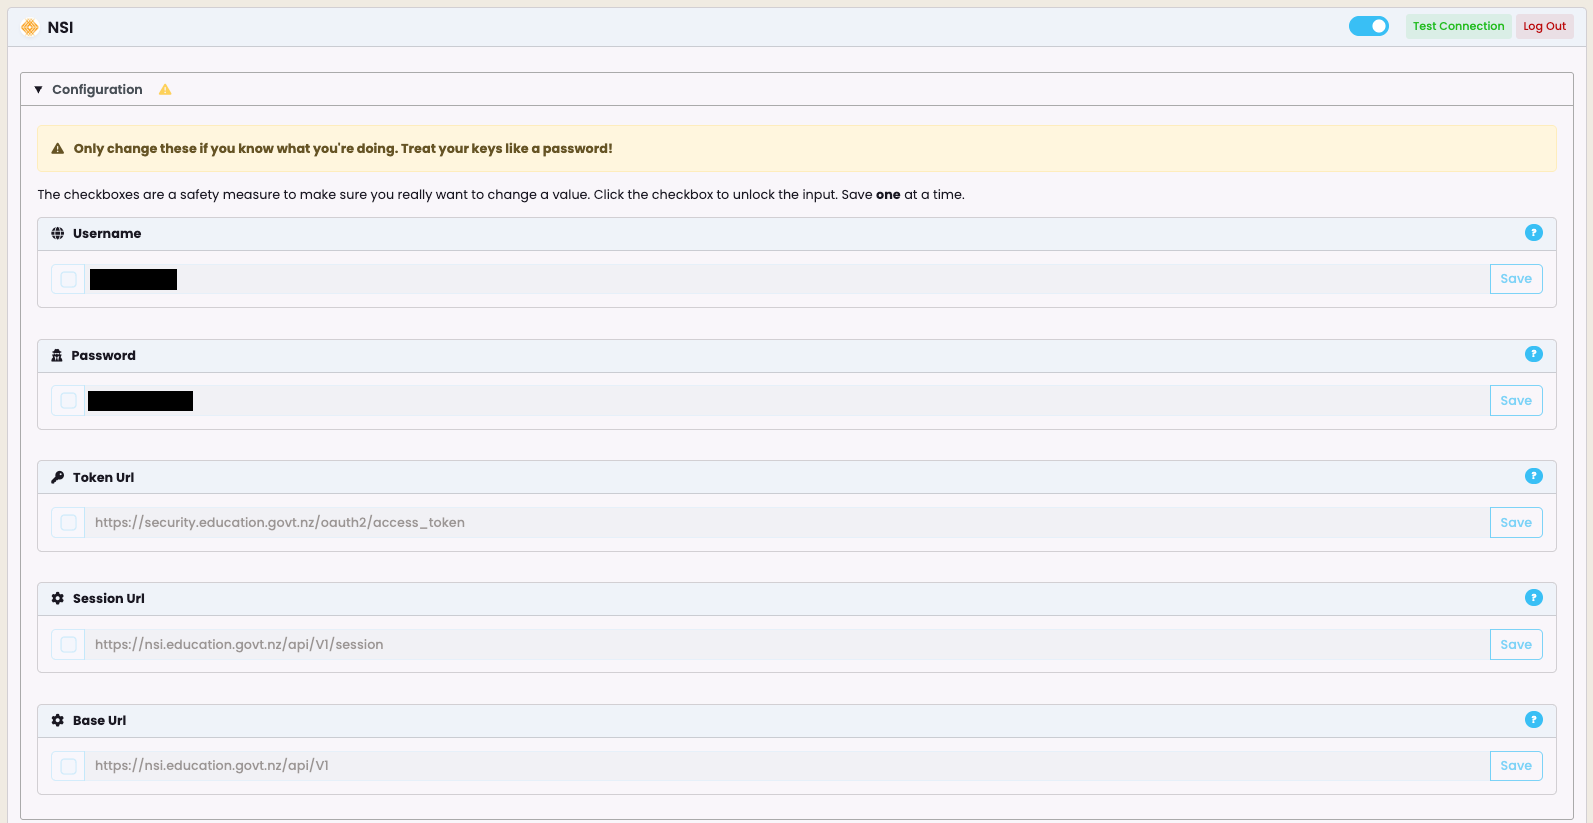
Task: Click the globe icon beside Username
Action: (x=58, y=234)
